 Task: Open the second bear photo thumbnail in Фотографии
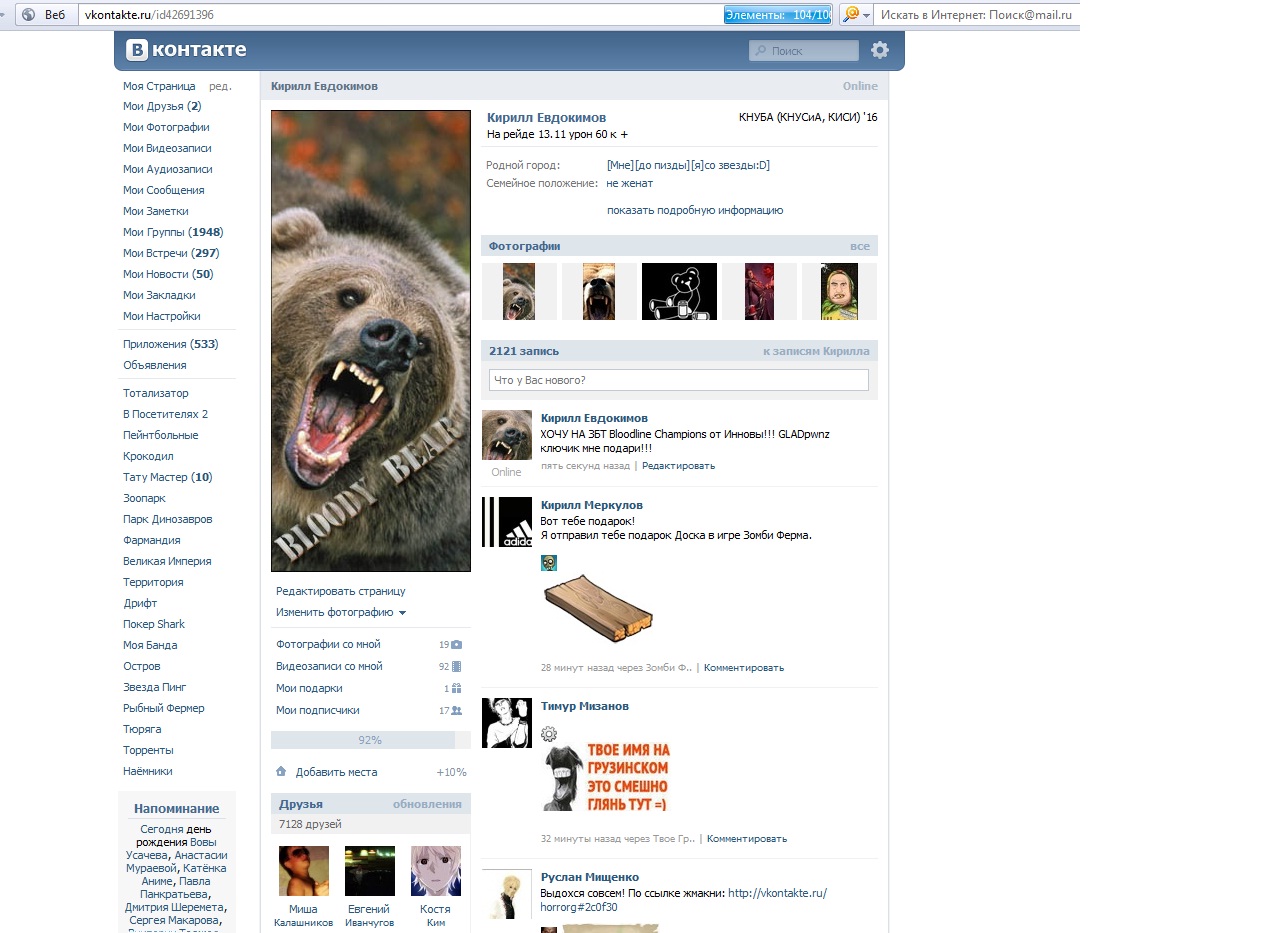599,291
